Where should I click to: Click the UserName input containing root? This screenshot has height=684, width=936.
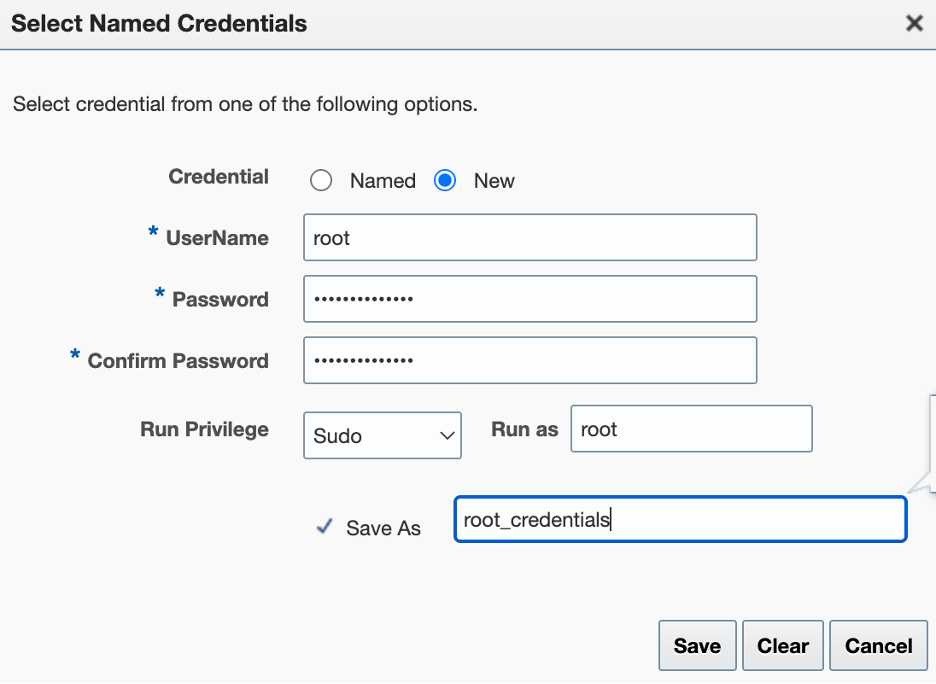click(529, 238)
